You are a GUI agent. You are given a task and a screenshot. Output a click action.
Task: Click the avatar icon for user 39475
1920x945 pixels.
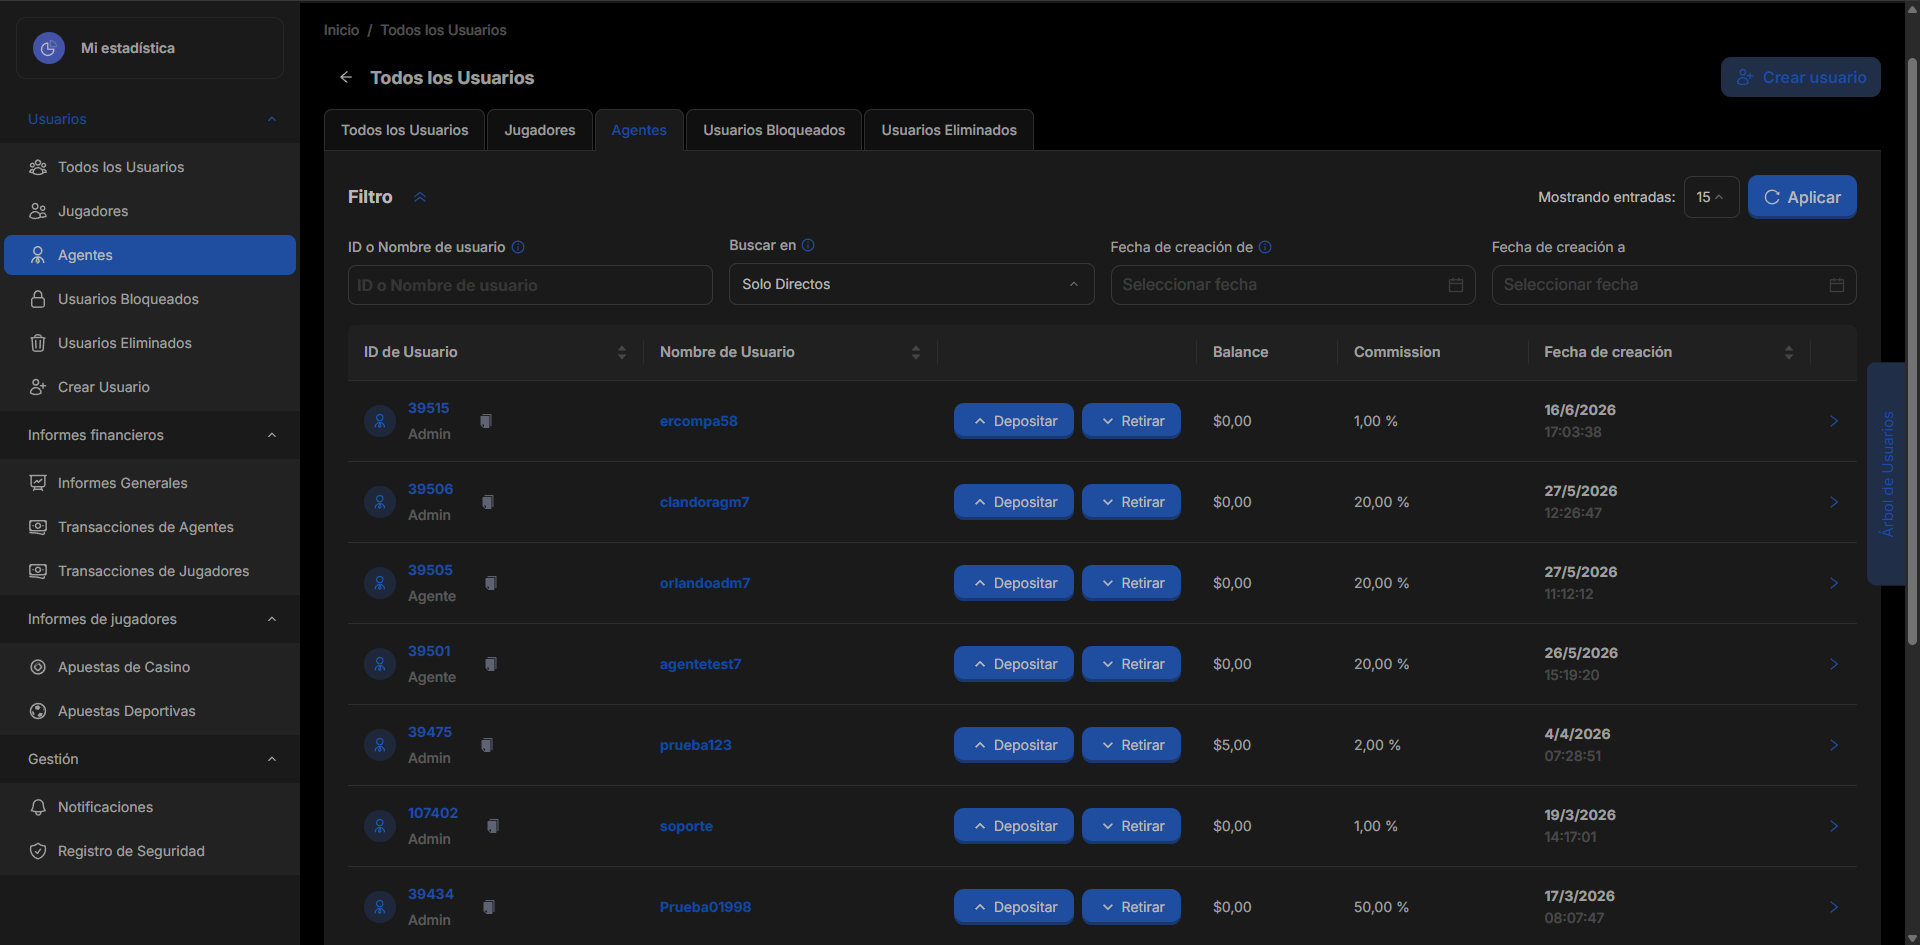(x=380, y=745)
